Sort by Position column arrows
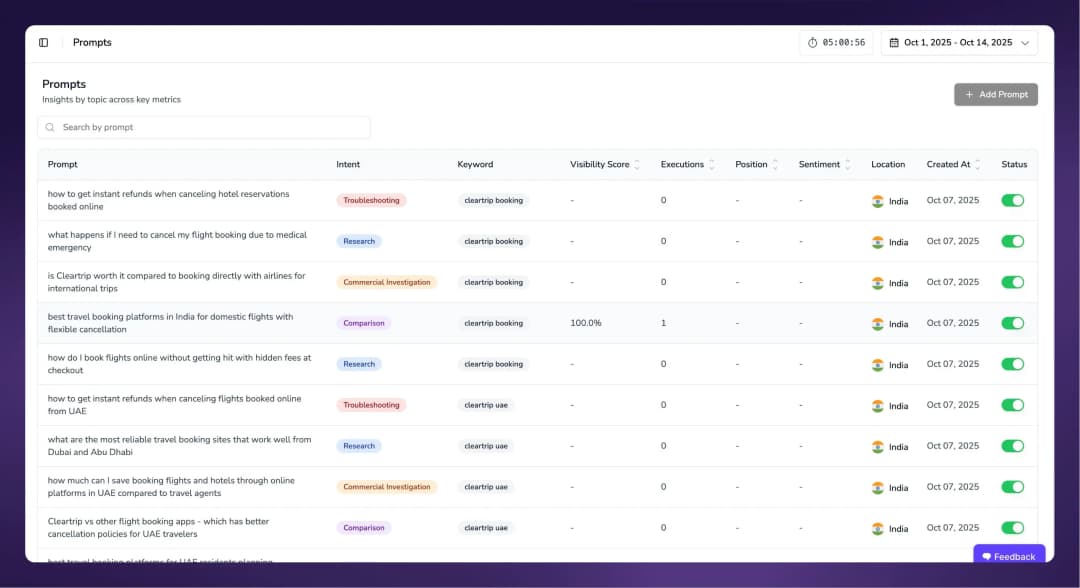 pos(776,165)
